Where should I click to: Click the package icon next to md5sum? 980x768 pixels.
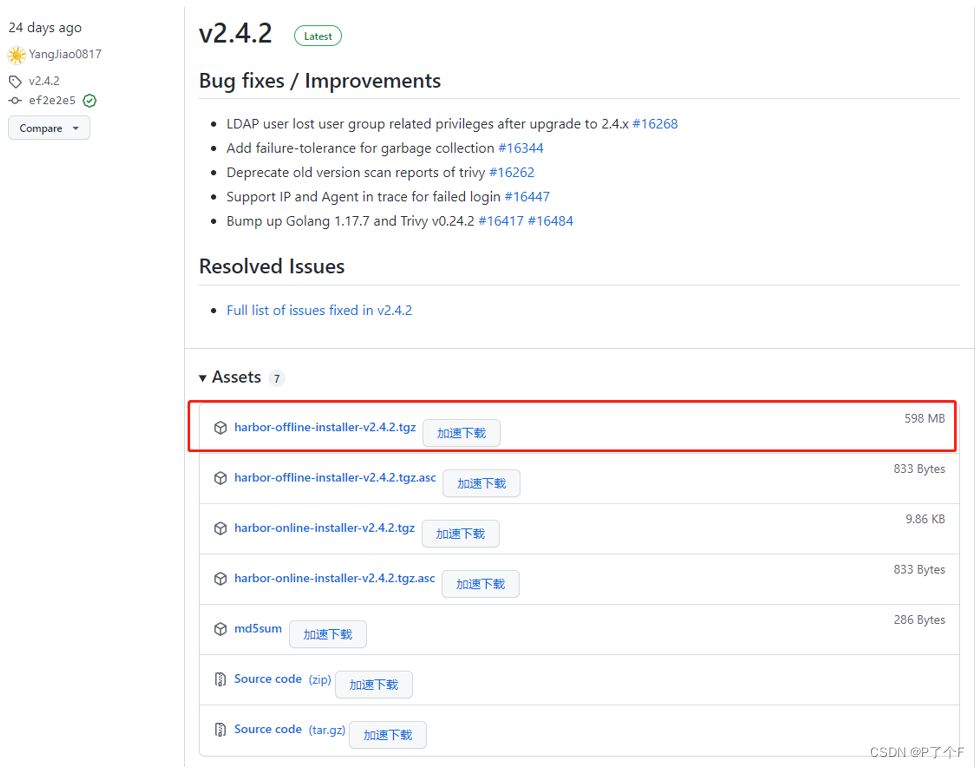pos(220,629)
